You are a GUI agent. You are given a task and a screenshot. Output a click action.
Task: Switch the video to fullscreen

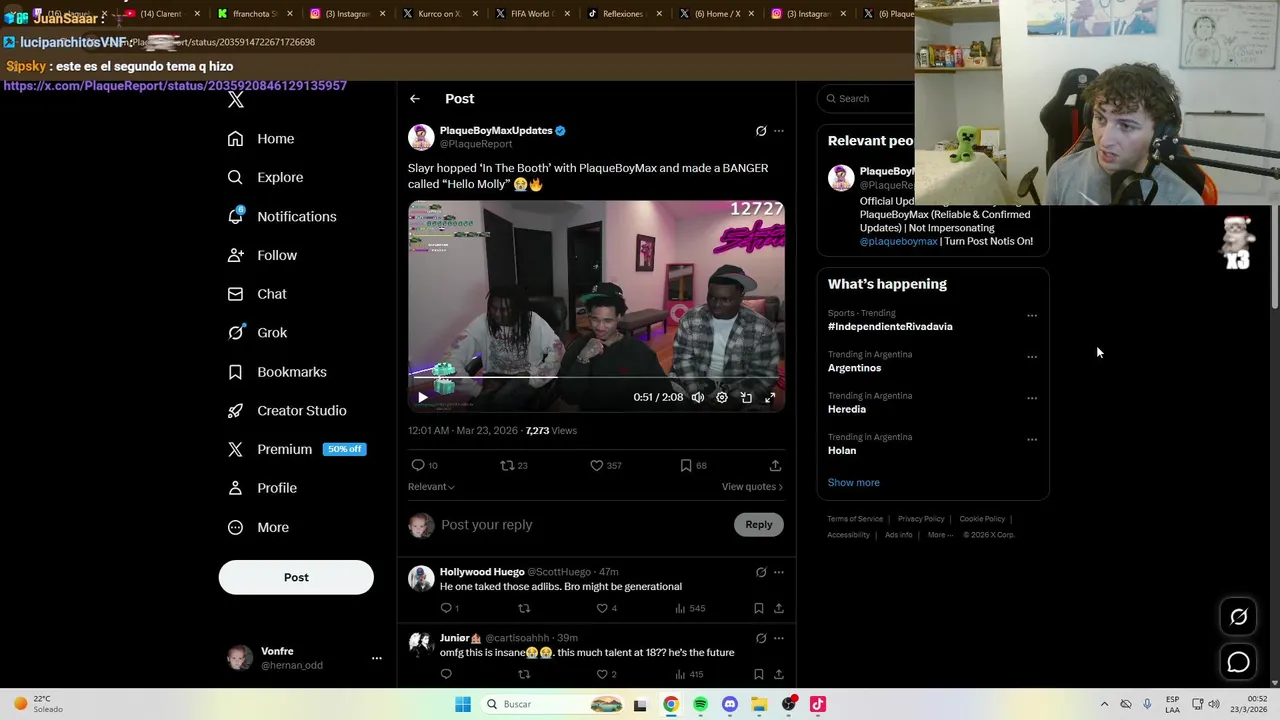[770, 397]
